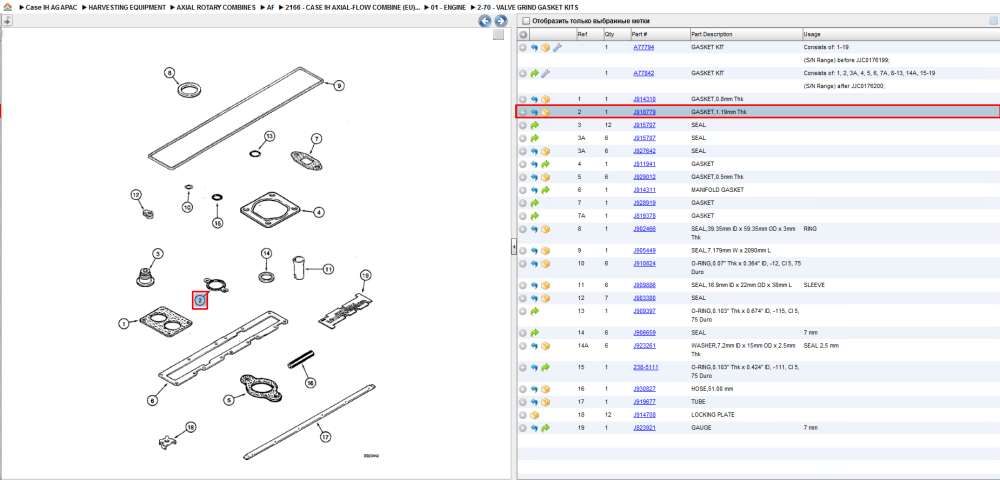Toggle the selection circle for the A77794 row

(x=523, y=48)
